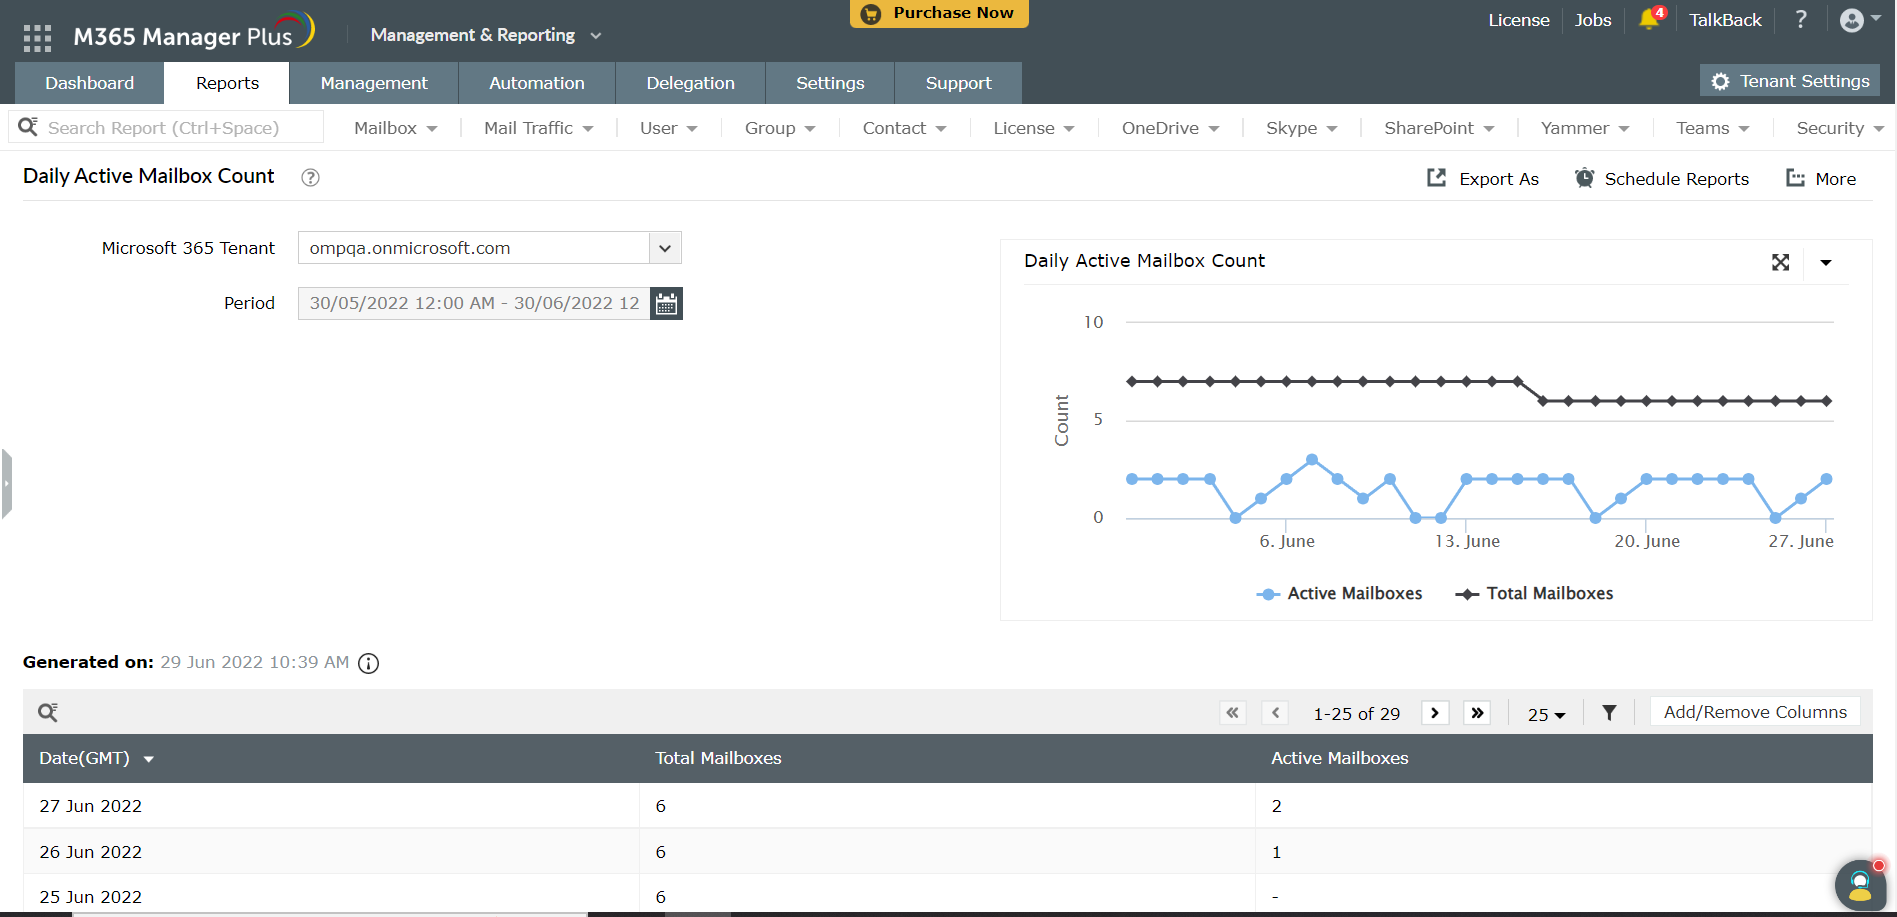Switch to the Dashboard tab
Screen dimensions: 1897x917
pyautogui.click(x=90, y=83)
